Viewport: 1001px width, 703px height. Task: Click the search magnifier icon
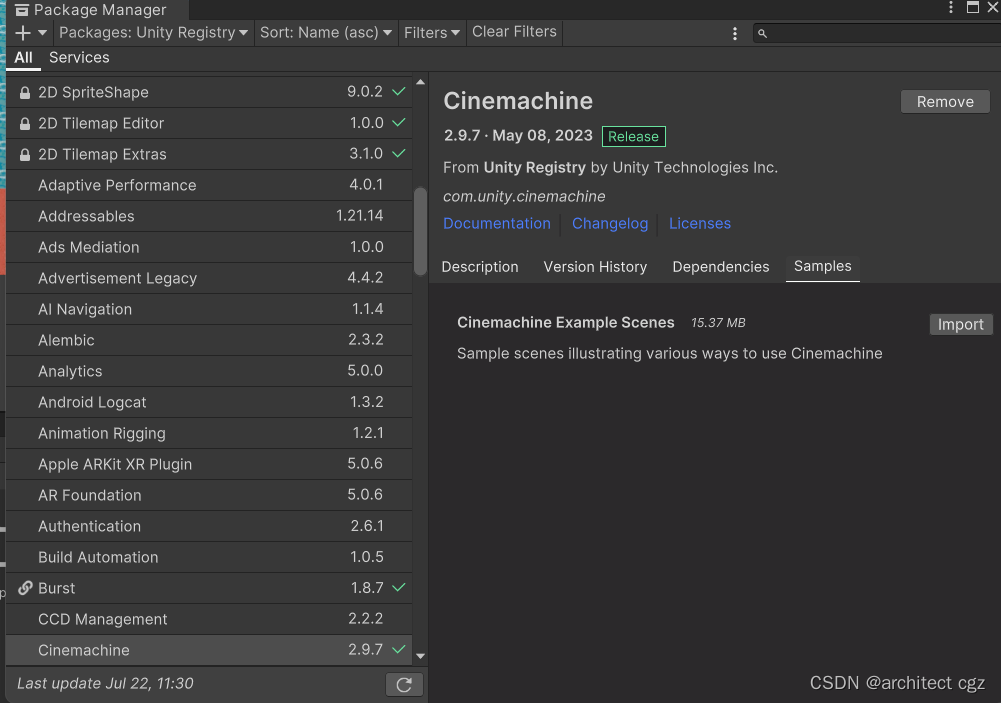[763, 33]
